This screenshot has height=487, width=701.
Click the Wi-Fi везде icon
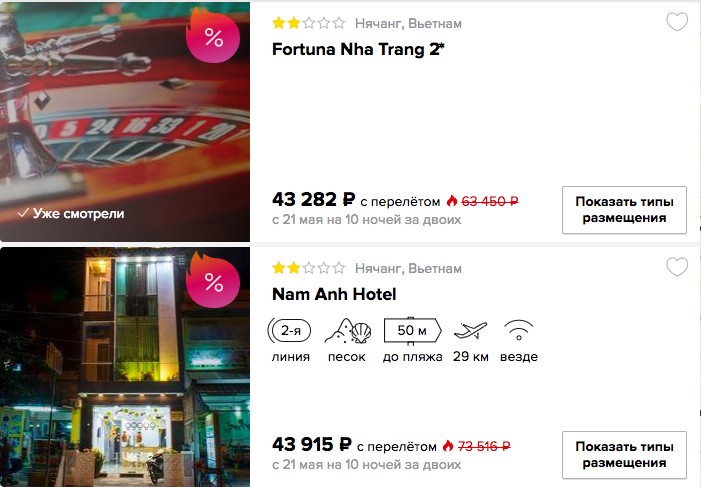click(x=519, y=331)
